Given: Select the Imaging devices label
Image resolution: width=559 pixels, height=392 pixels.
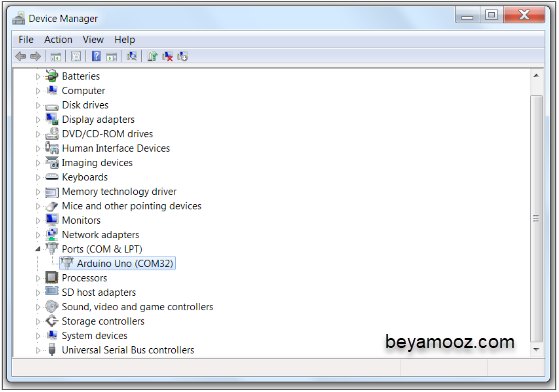Looking at the screenshot, I should 97,163.
